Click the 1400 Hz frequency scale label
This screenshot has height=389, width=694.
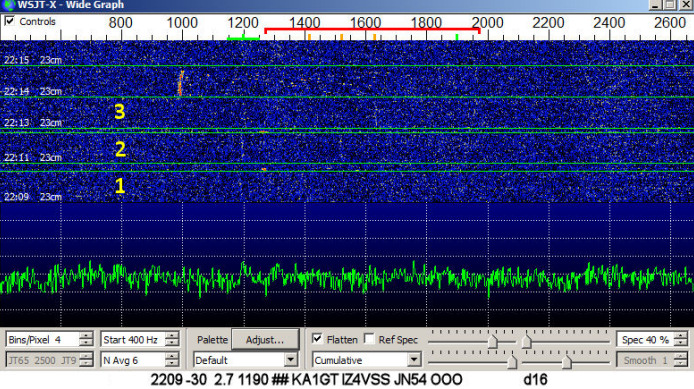coord(305,23)
